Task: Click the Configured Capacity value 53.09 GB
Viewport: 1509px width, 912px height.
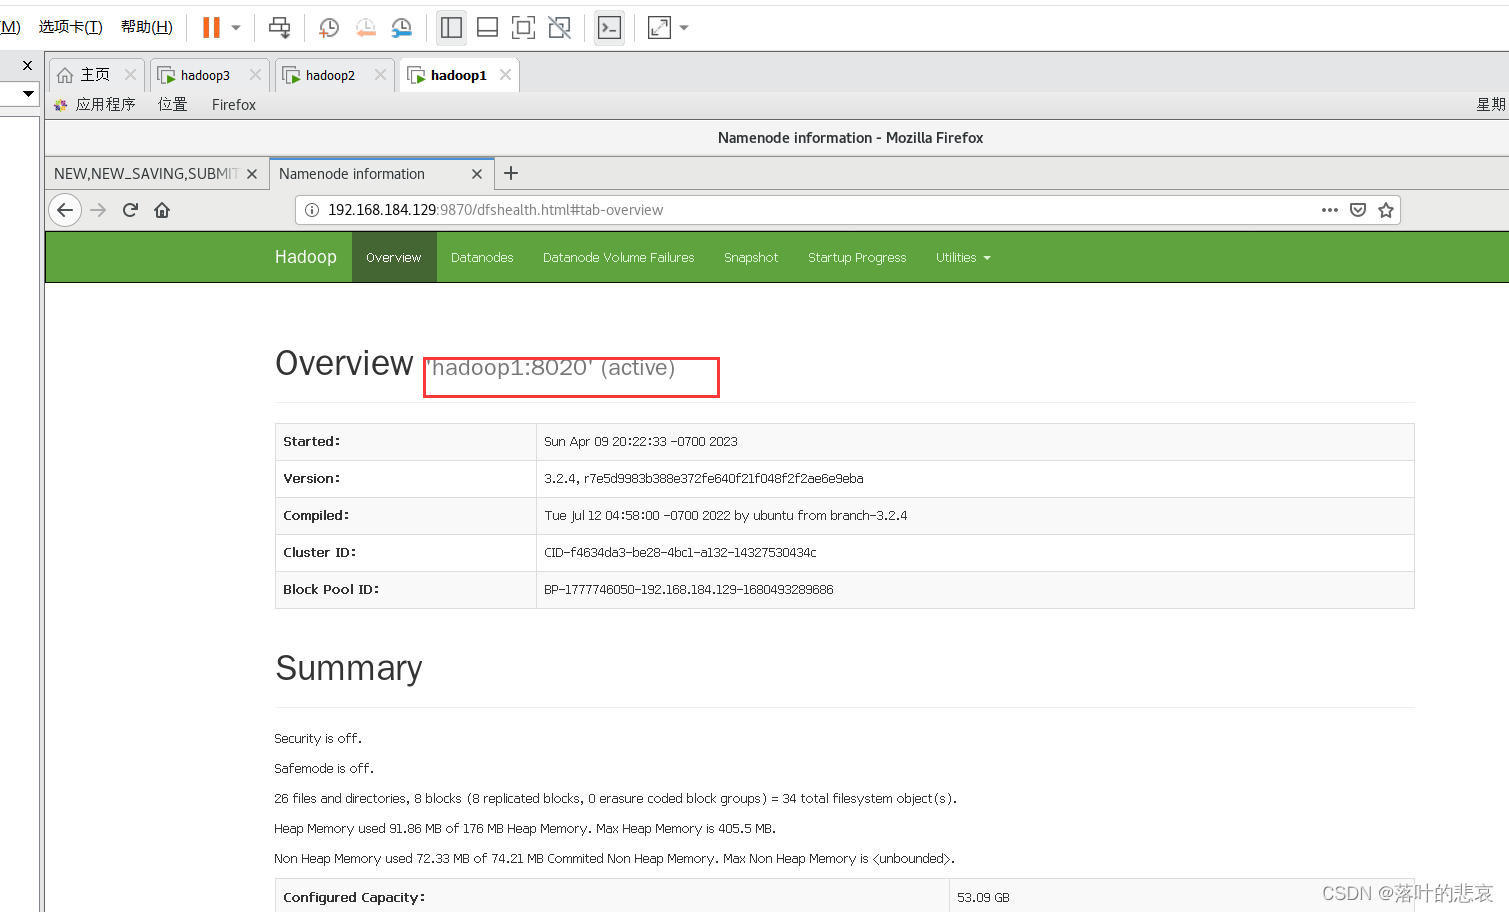Action: (x=983, y=898)
